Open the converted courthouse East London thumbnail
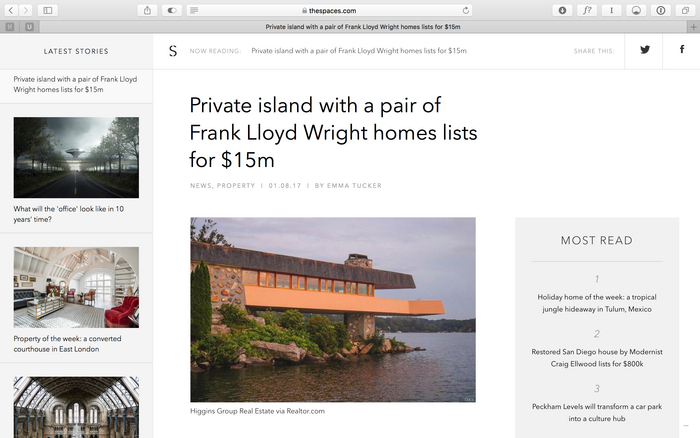The height and width of the screenshot is (438, 700). click(x=76, y=288)
